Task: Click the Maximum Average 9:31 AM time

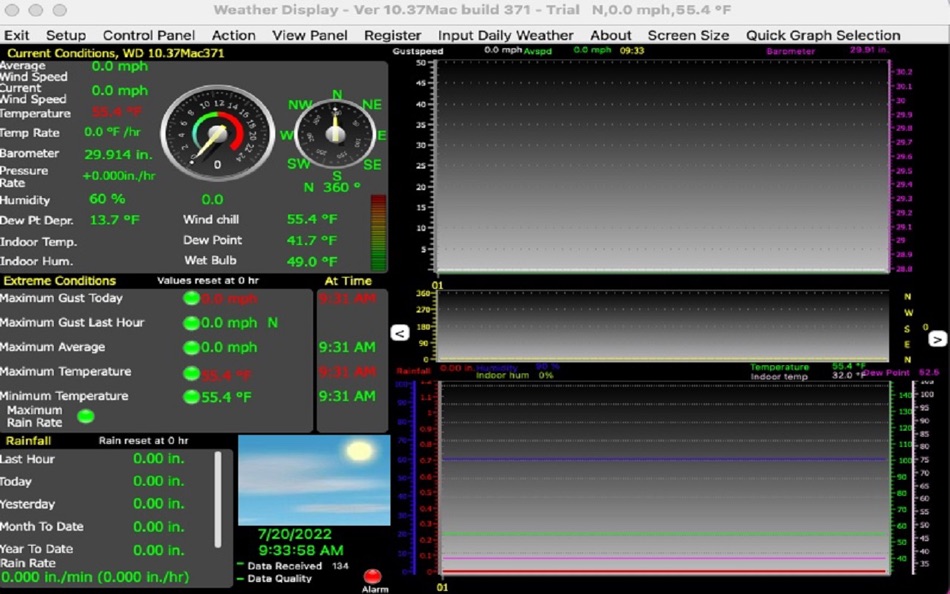Action: [347, 347]
